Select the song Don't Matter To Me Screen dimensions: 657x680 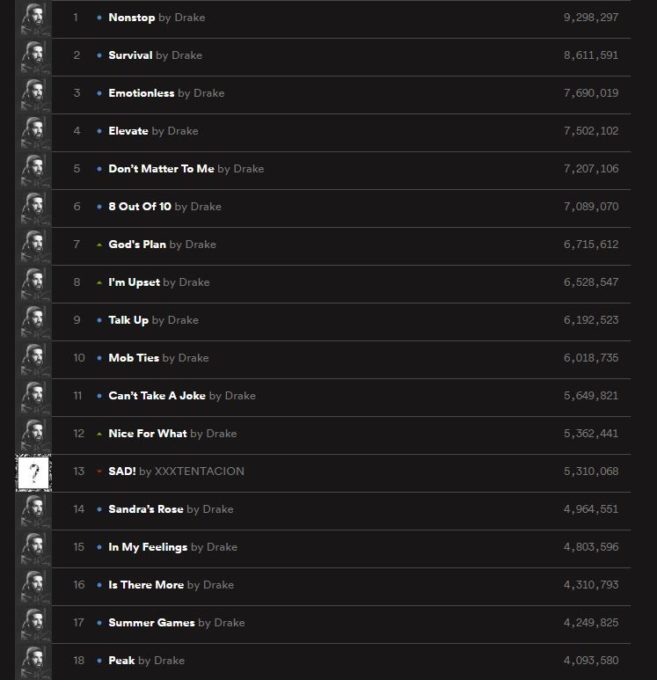click(161, 169)
